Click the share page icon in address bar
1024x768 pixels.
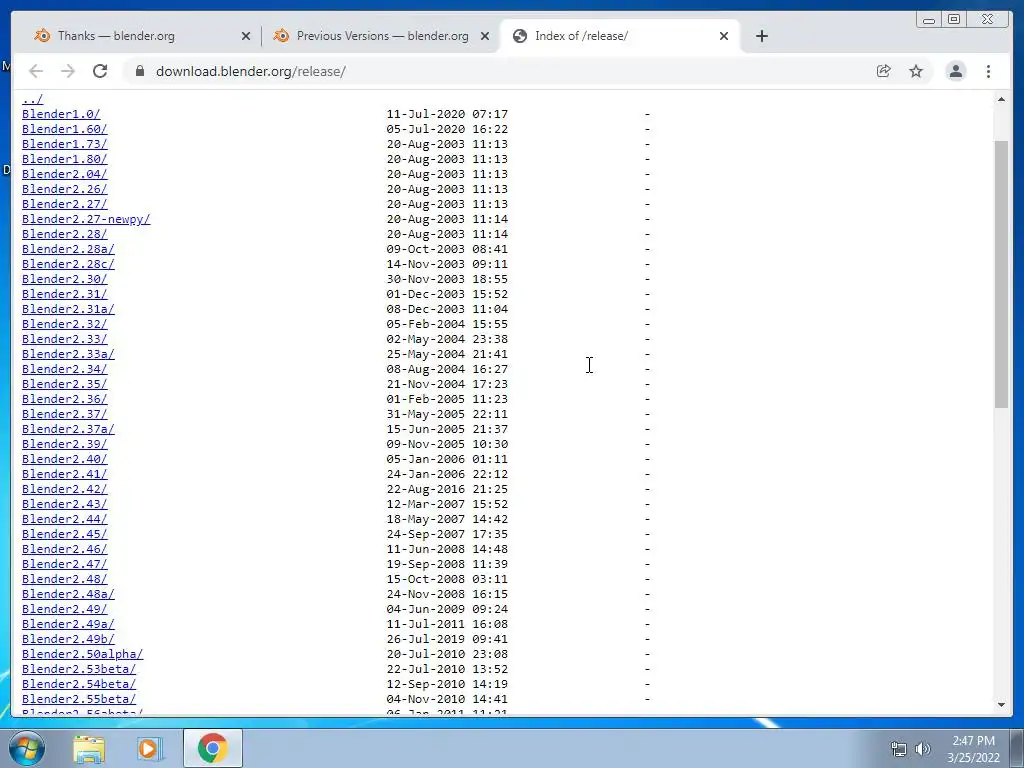(884, 71)
